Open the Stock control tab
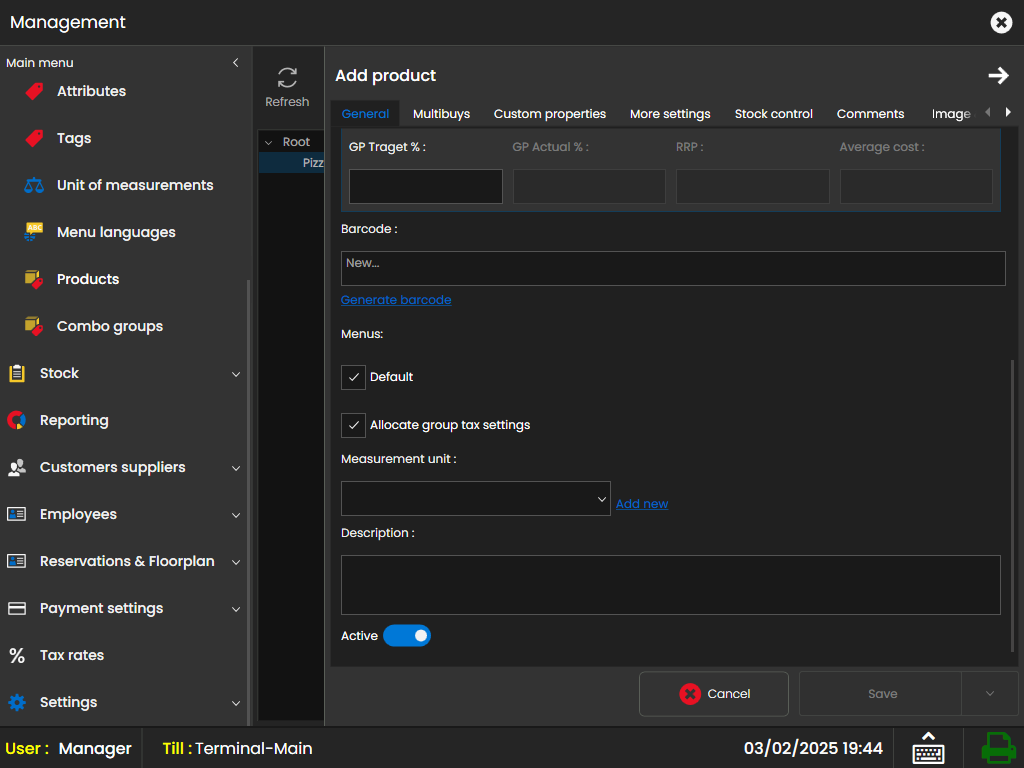The image size is (1024, 768). [x=773, y=114]
